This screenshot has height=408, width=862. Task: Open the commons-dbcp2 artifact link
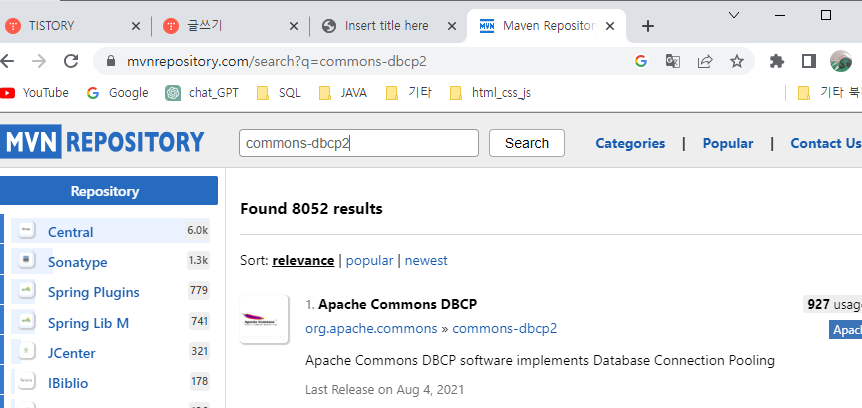(x=505, y=329)
